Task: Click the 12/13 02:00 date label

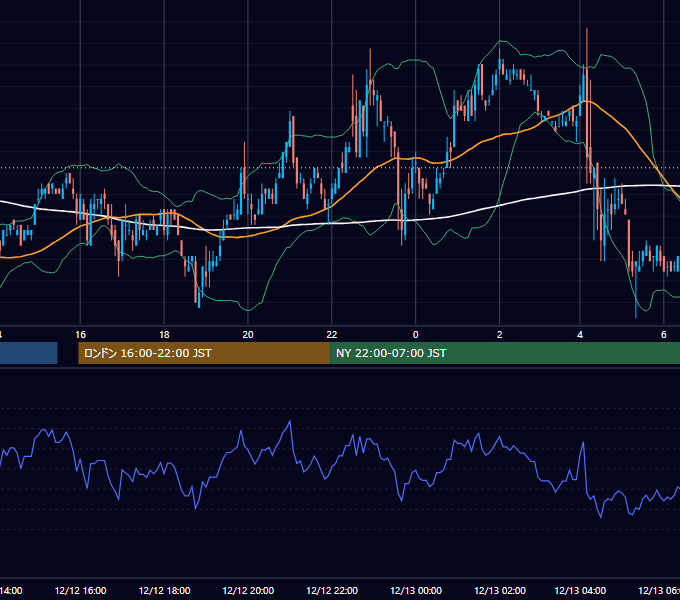Action: pos(500,590)
